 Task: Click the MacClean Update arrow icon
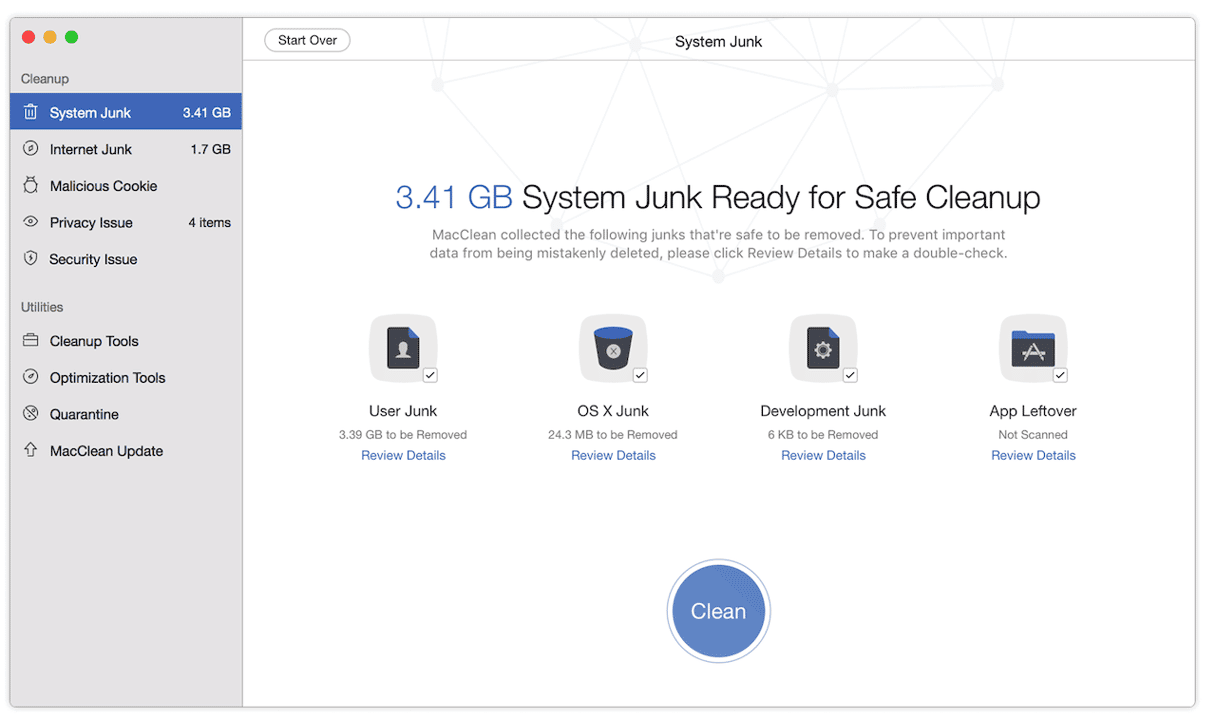(x=30, y=450)
